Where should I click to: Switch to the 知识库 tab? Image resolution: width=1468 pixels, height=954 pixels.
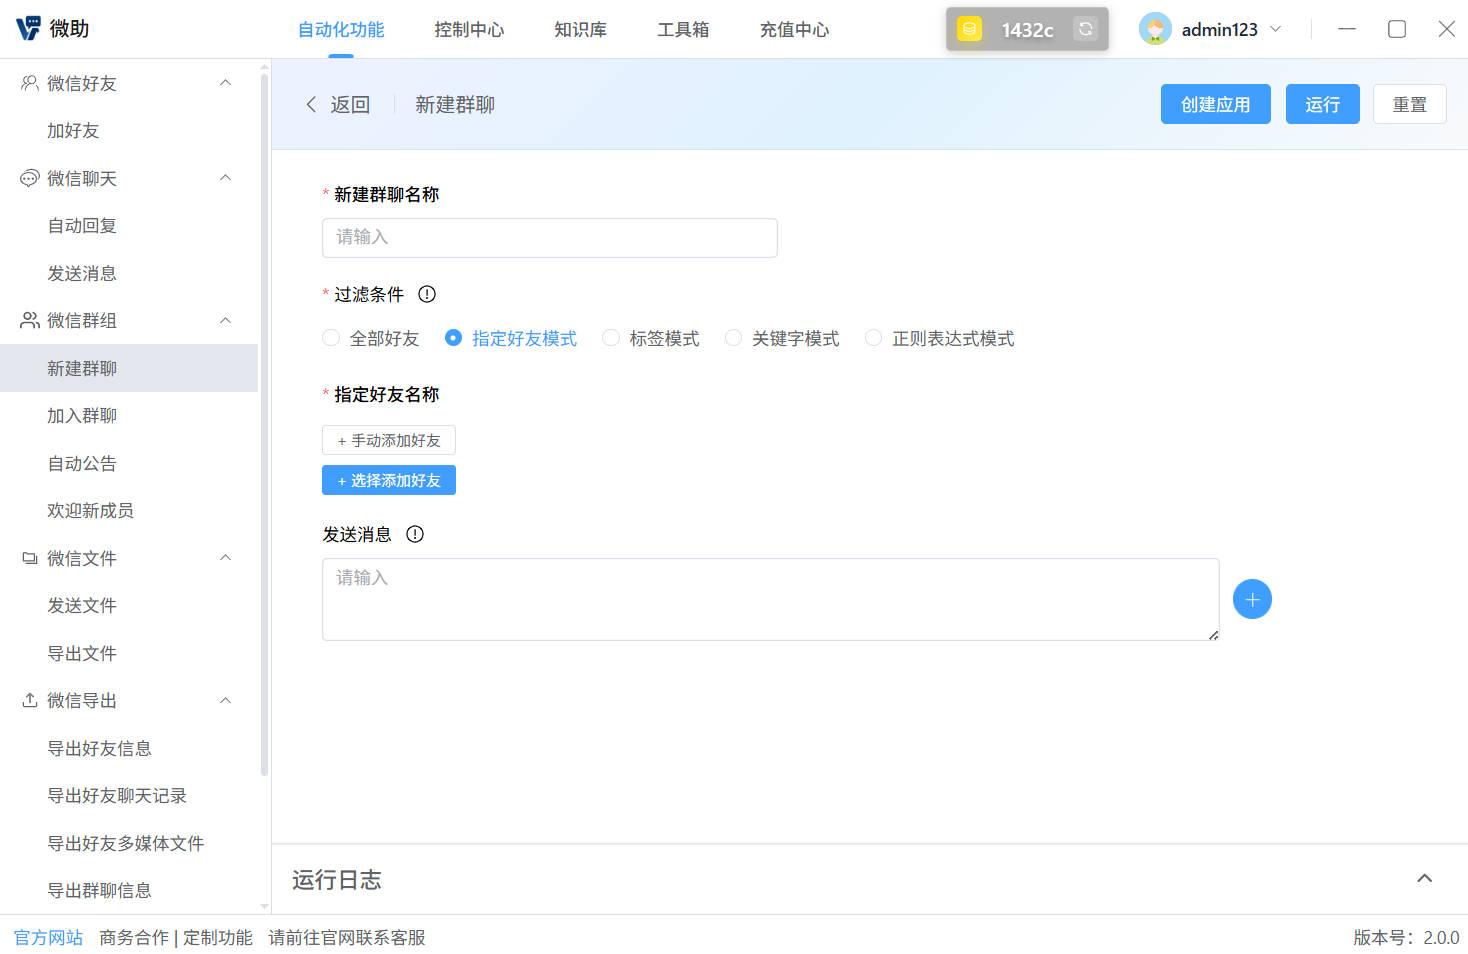click(580, 29)
